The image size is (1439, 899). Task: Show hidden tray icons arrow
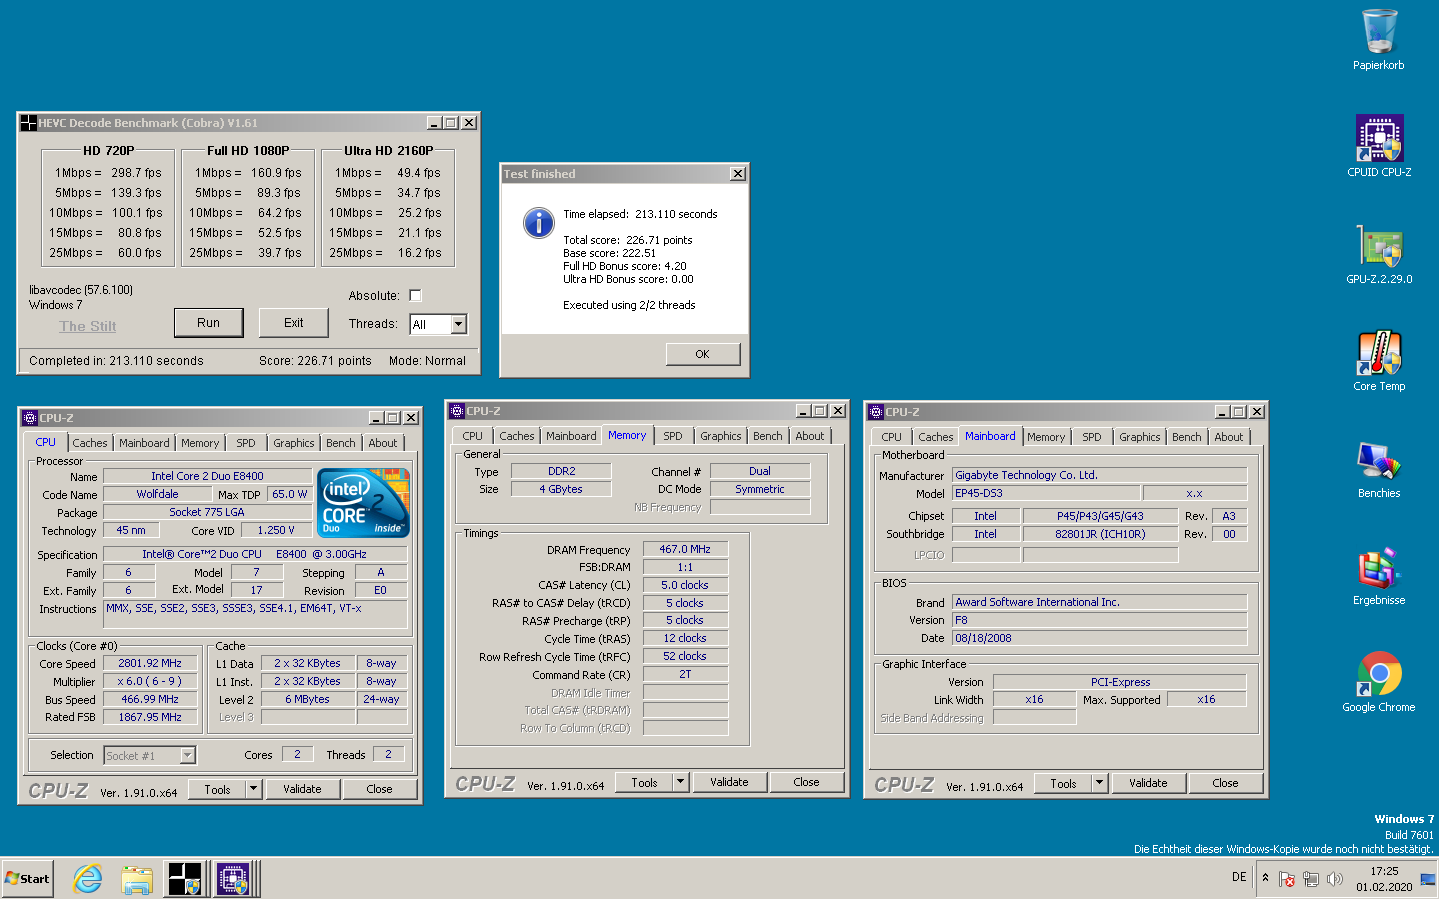tap(1265, 878)
